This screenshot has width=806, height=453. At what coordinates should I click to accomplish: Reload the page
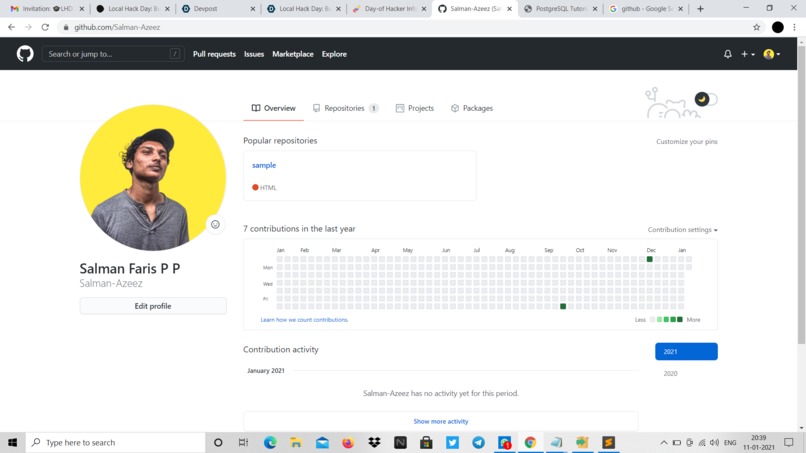click(x=45, y=27)
